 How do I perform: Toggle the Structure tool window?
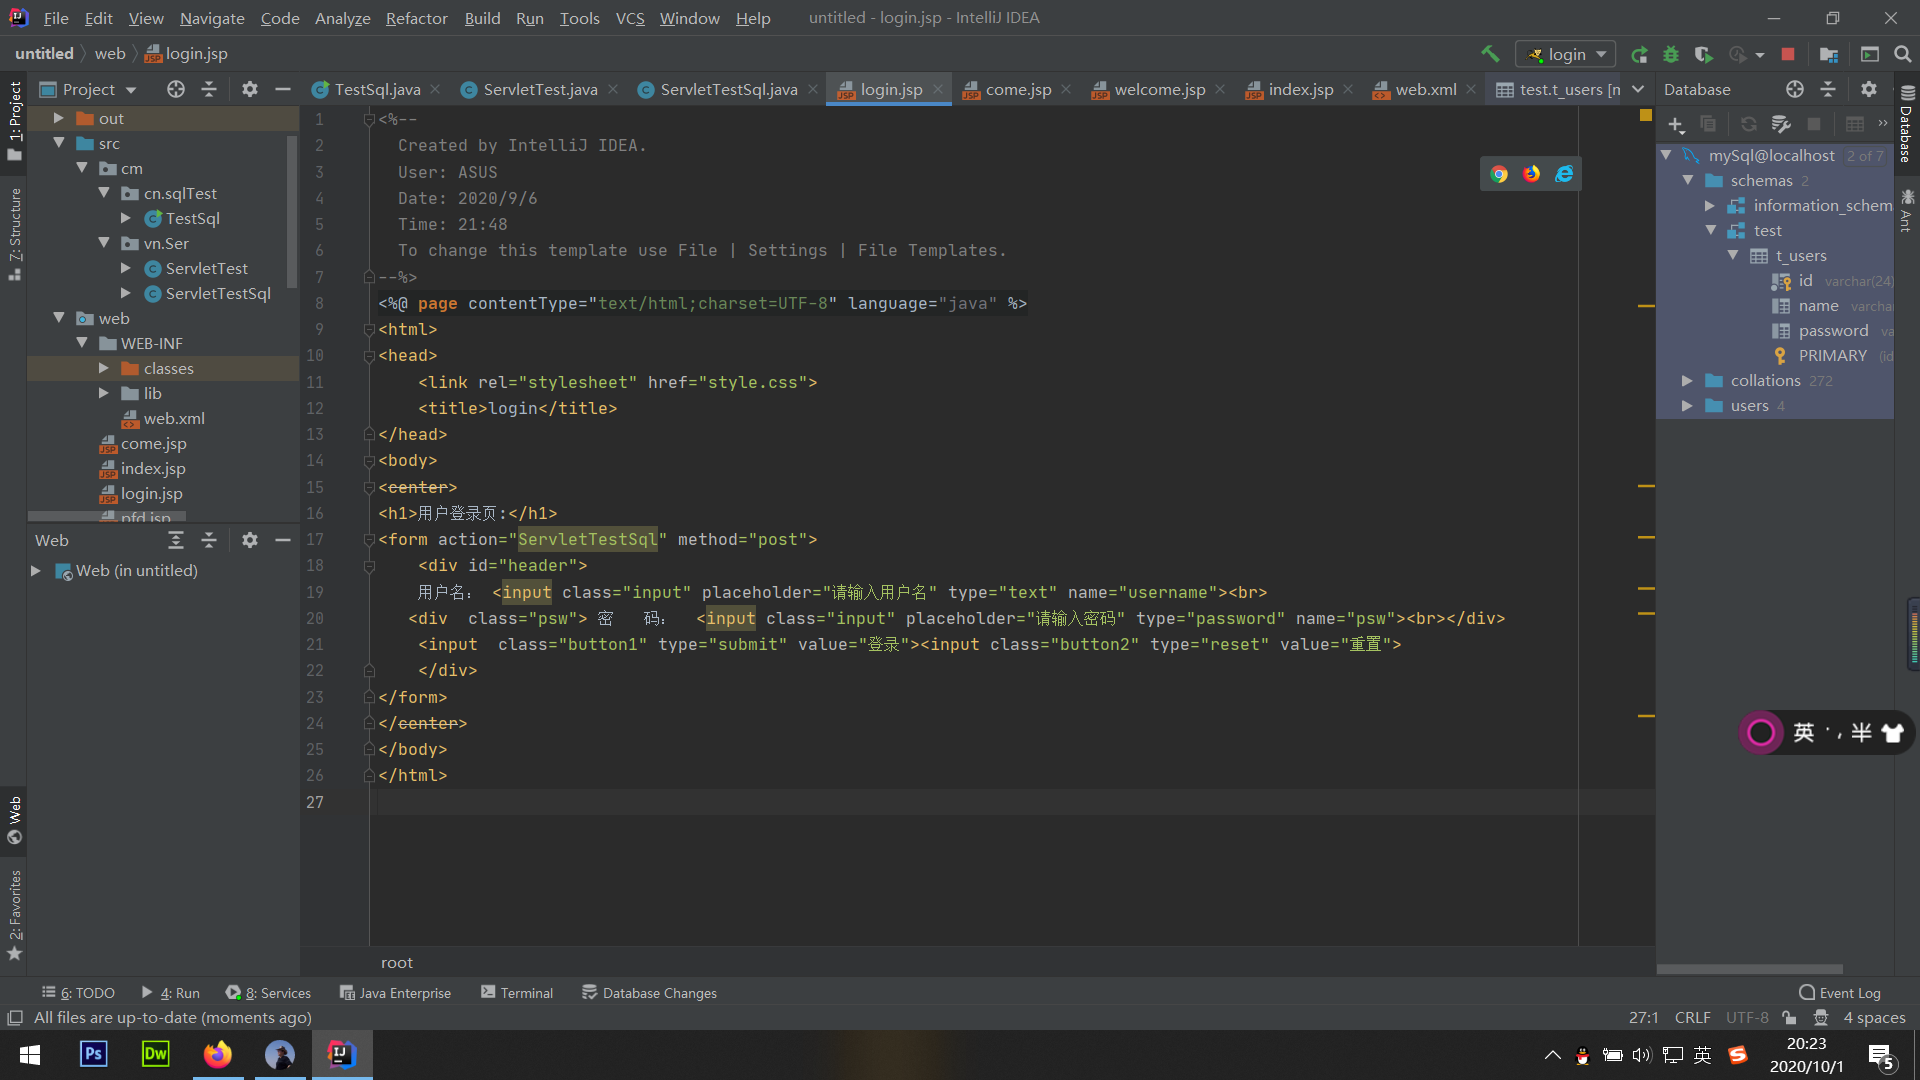[x=14, y=234]
